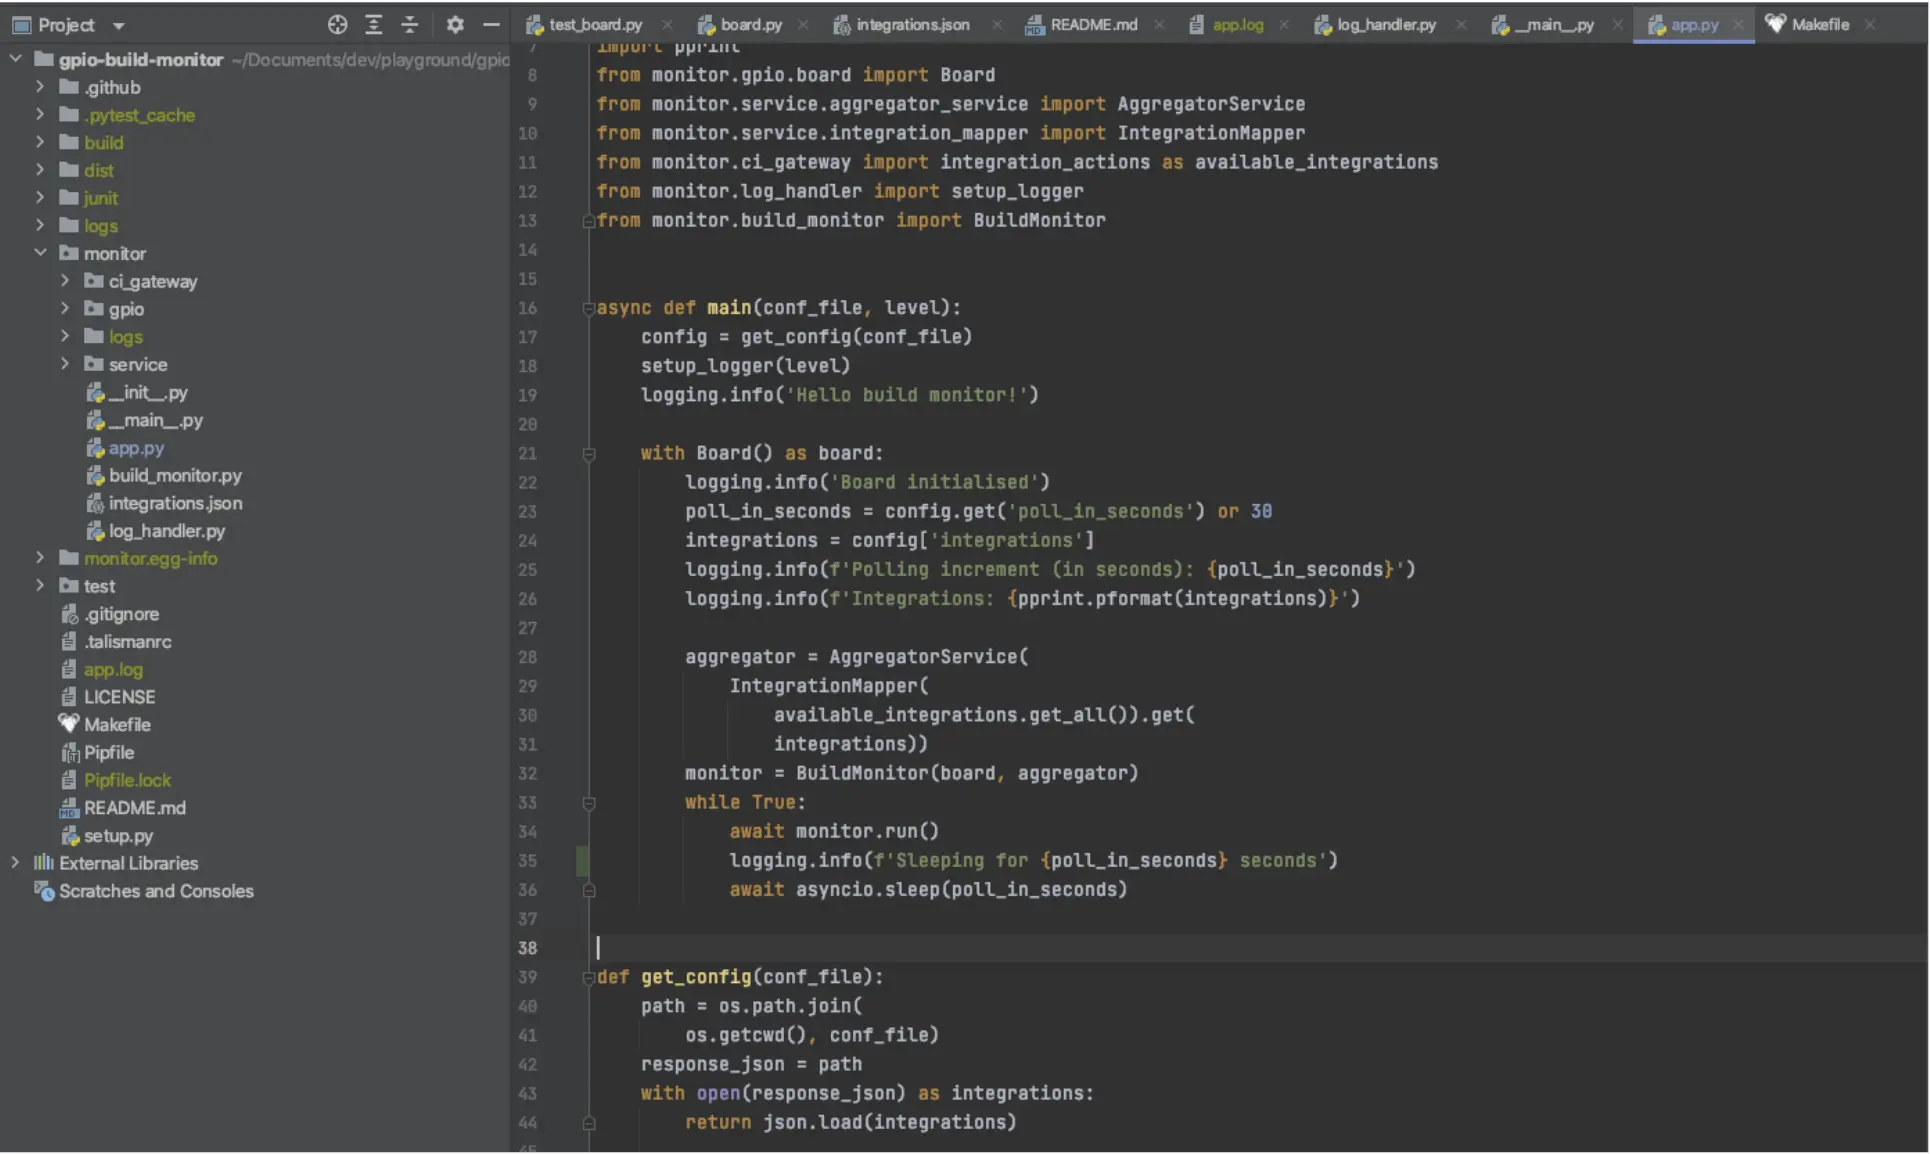This screenshot has height=1154, width=1930.
Task: Place cursor on 'monitor = BuildMonitor' line
Action: [911, 774]
